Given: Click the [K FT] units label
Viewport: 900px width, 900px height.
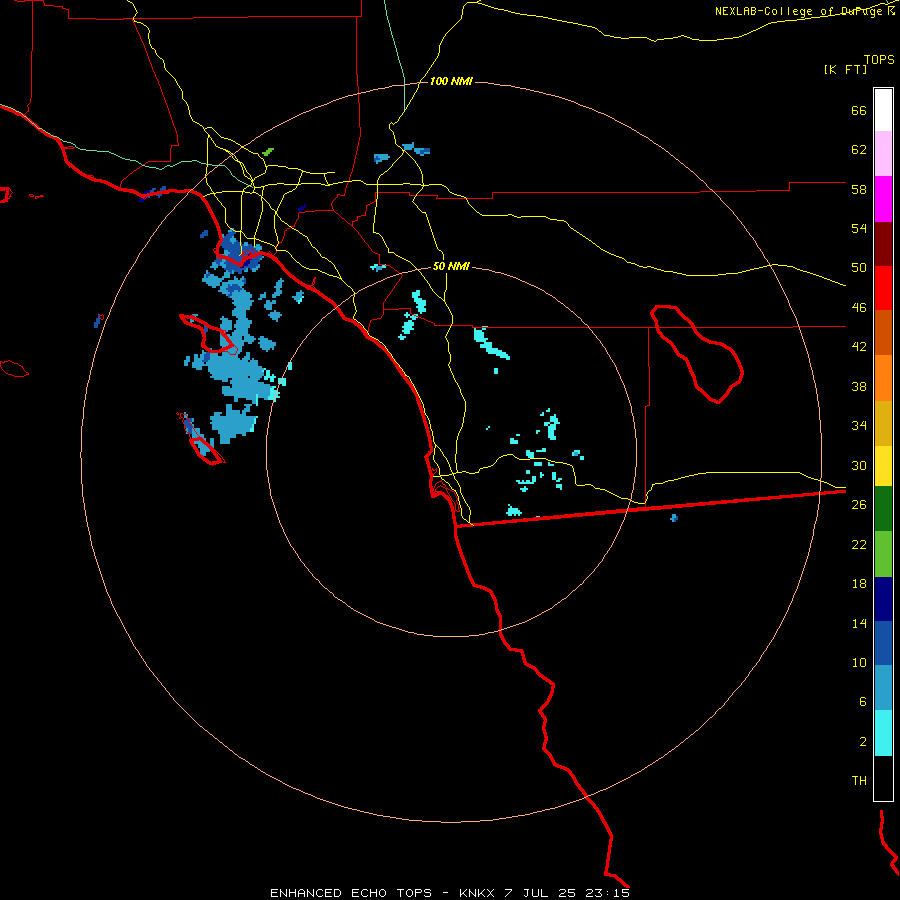Looking at the screenshot, I should click(x=845, y=69).
